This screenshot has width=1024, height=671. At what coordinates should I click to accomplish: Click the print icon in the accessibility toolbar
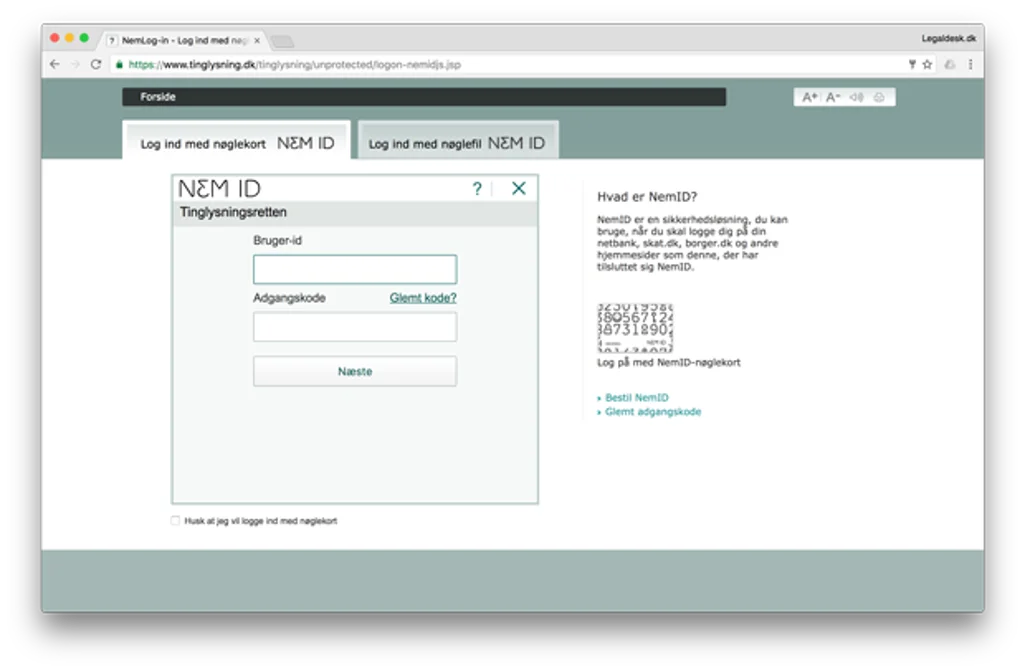(x=879, y=97)
